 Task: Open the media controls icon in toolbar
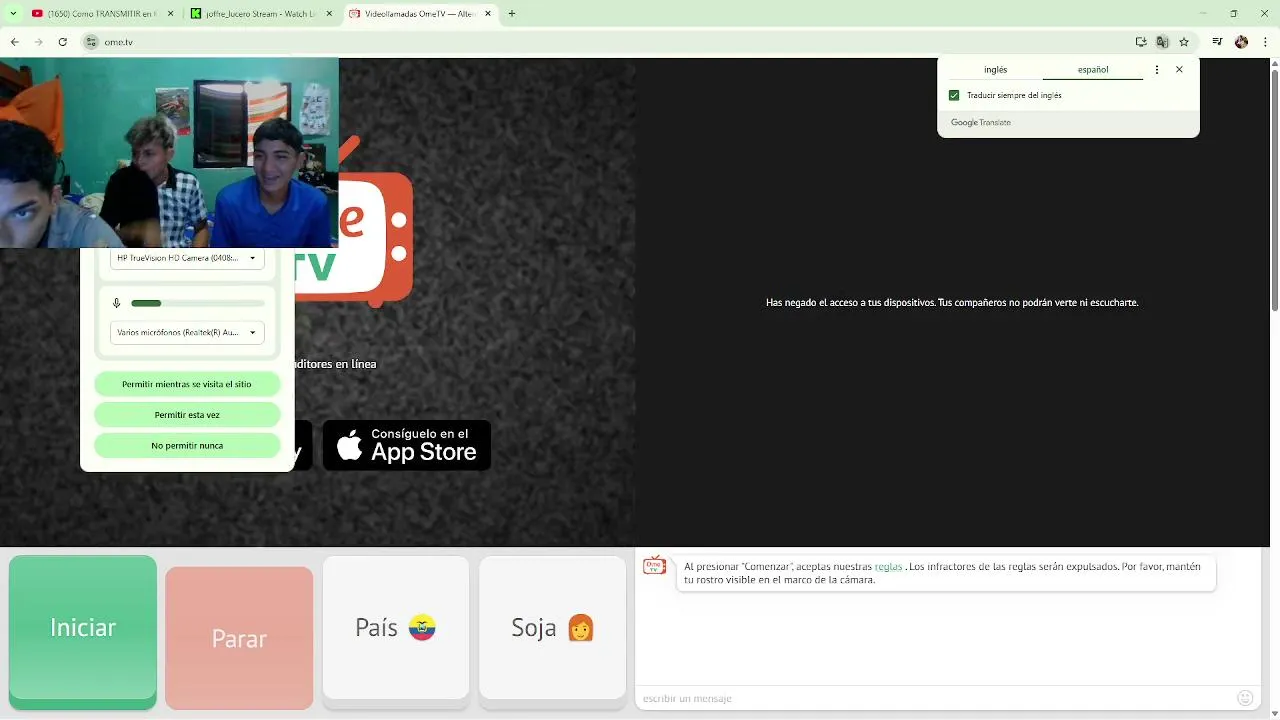coord(1217,42)
